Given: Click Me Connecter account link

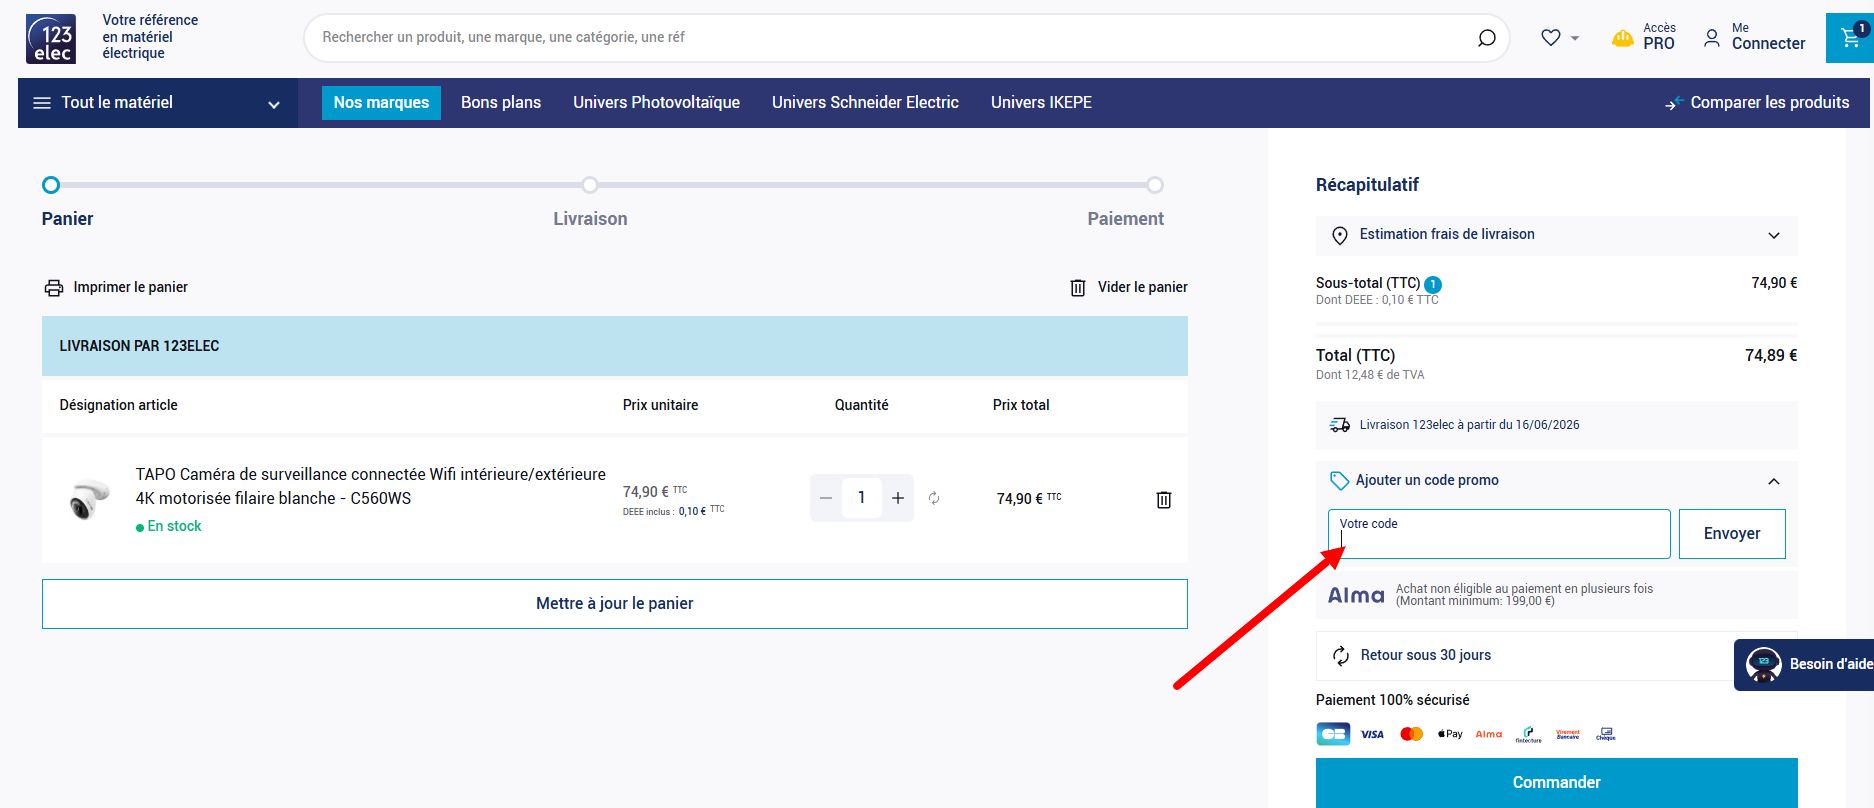Looking at the screenshot, I should click(x=1755, y=37).
